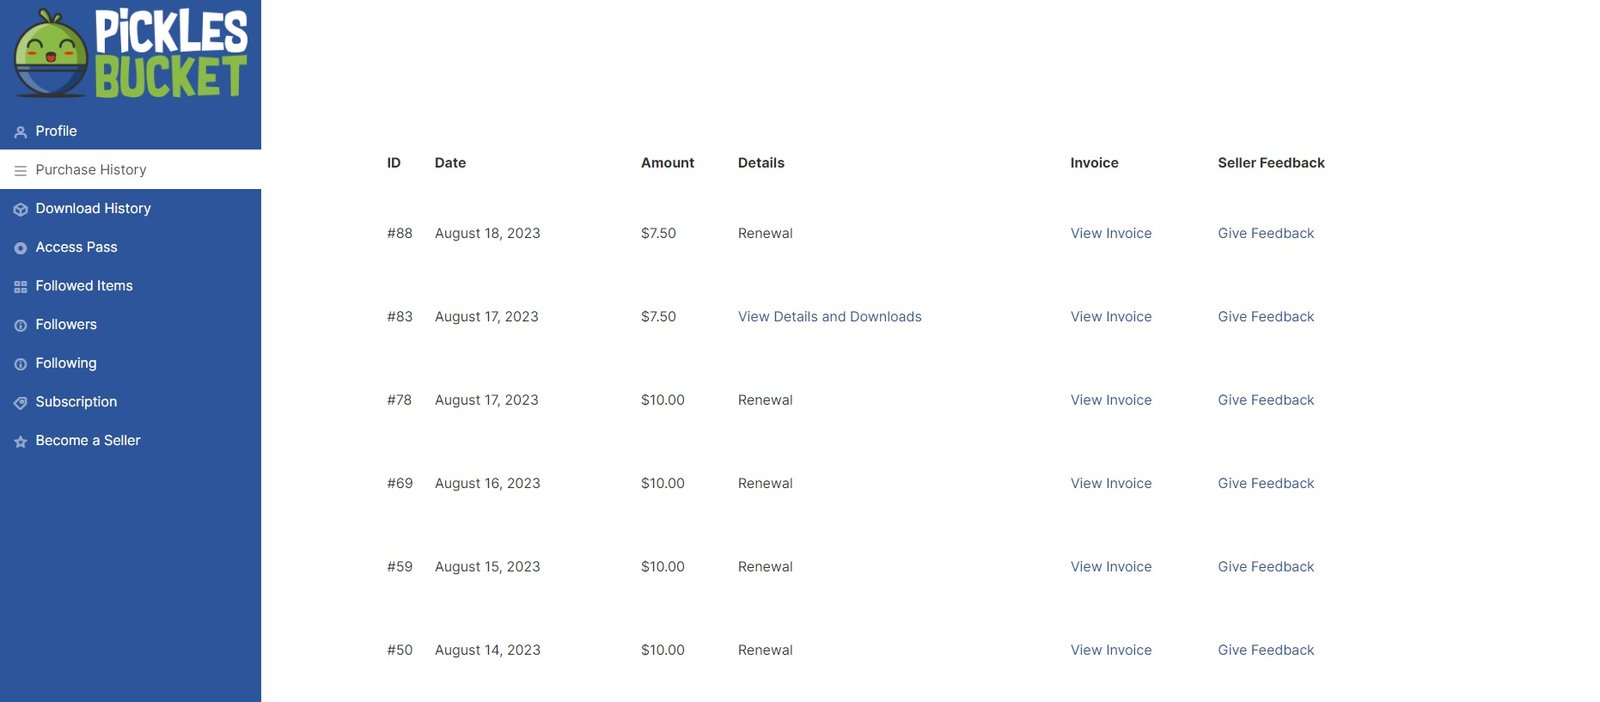Click the Download History box icon

tap(20, 210)
